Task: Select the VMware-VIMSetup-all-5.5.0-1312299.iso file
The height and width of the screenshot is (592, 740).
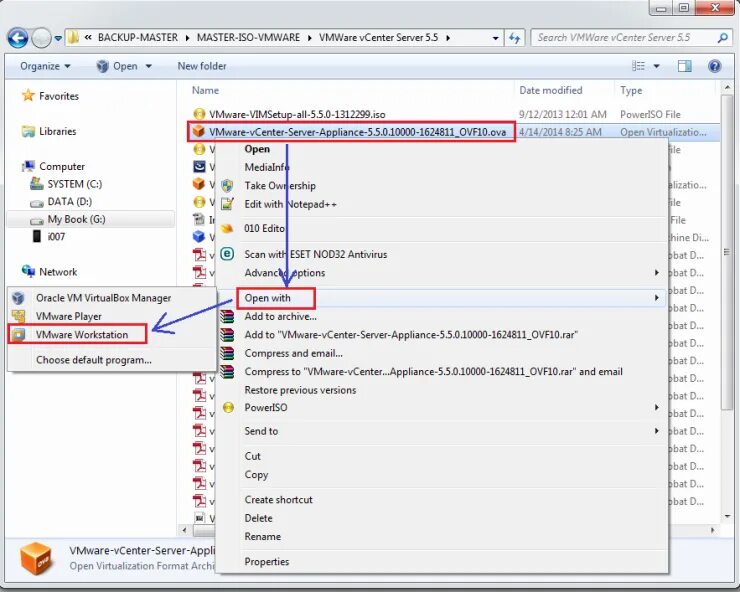Action: tap(297, 114)
